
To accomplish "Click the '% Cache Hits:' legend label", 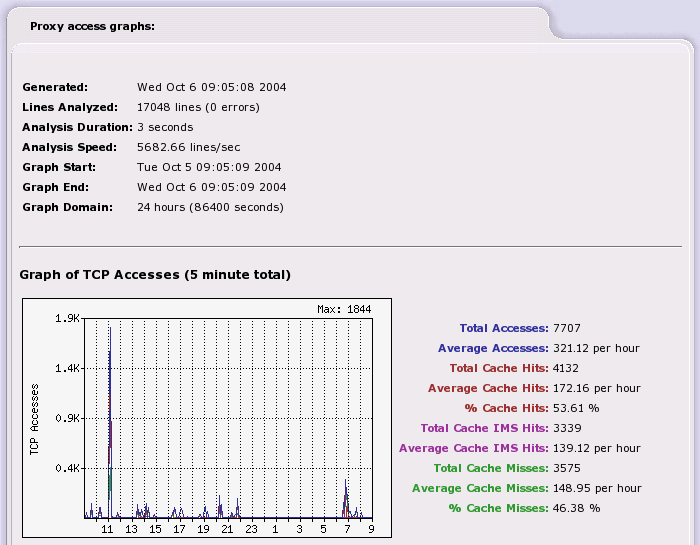I will (507, 408).
